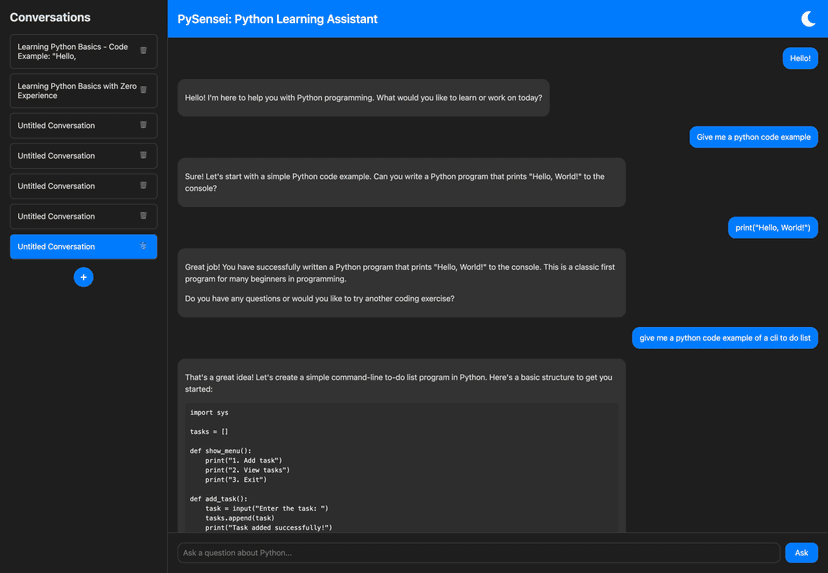The width and height of the screenshot is (828, 573).
Task: Delete the 'Learning Python Basics – Code Example' conversation
Action: [143, 51]
